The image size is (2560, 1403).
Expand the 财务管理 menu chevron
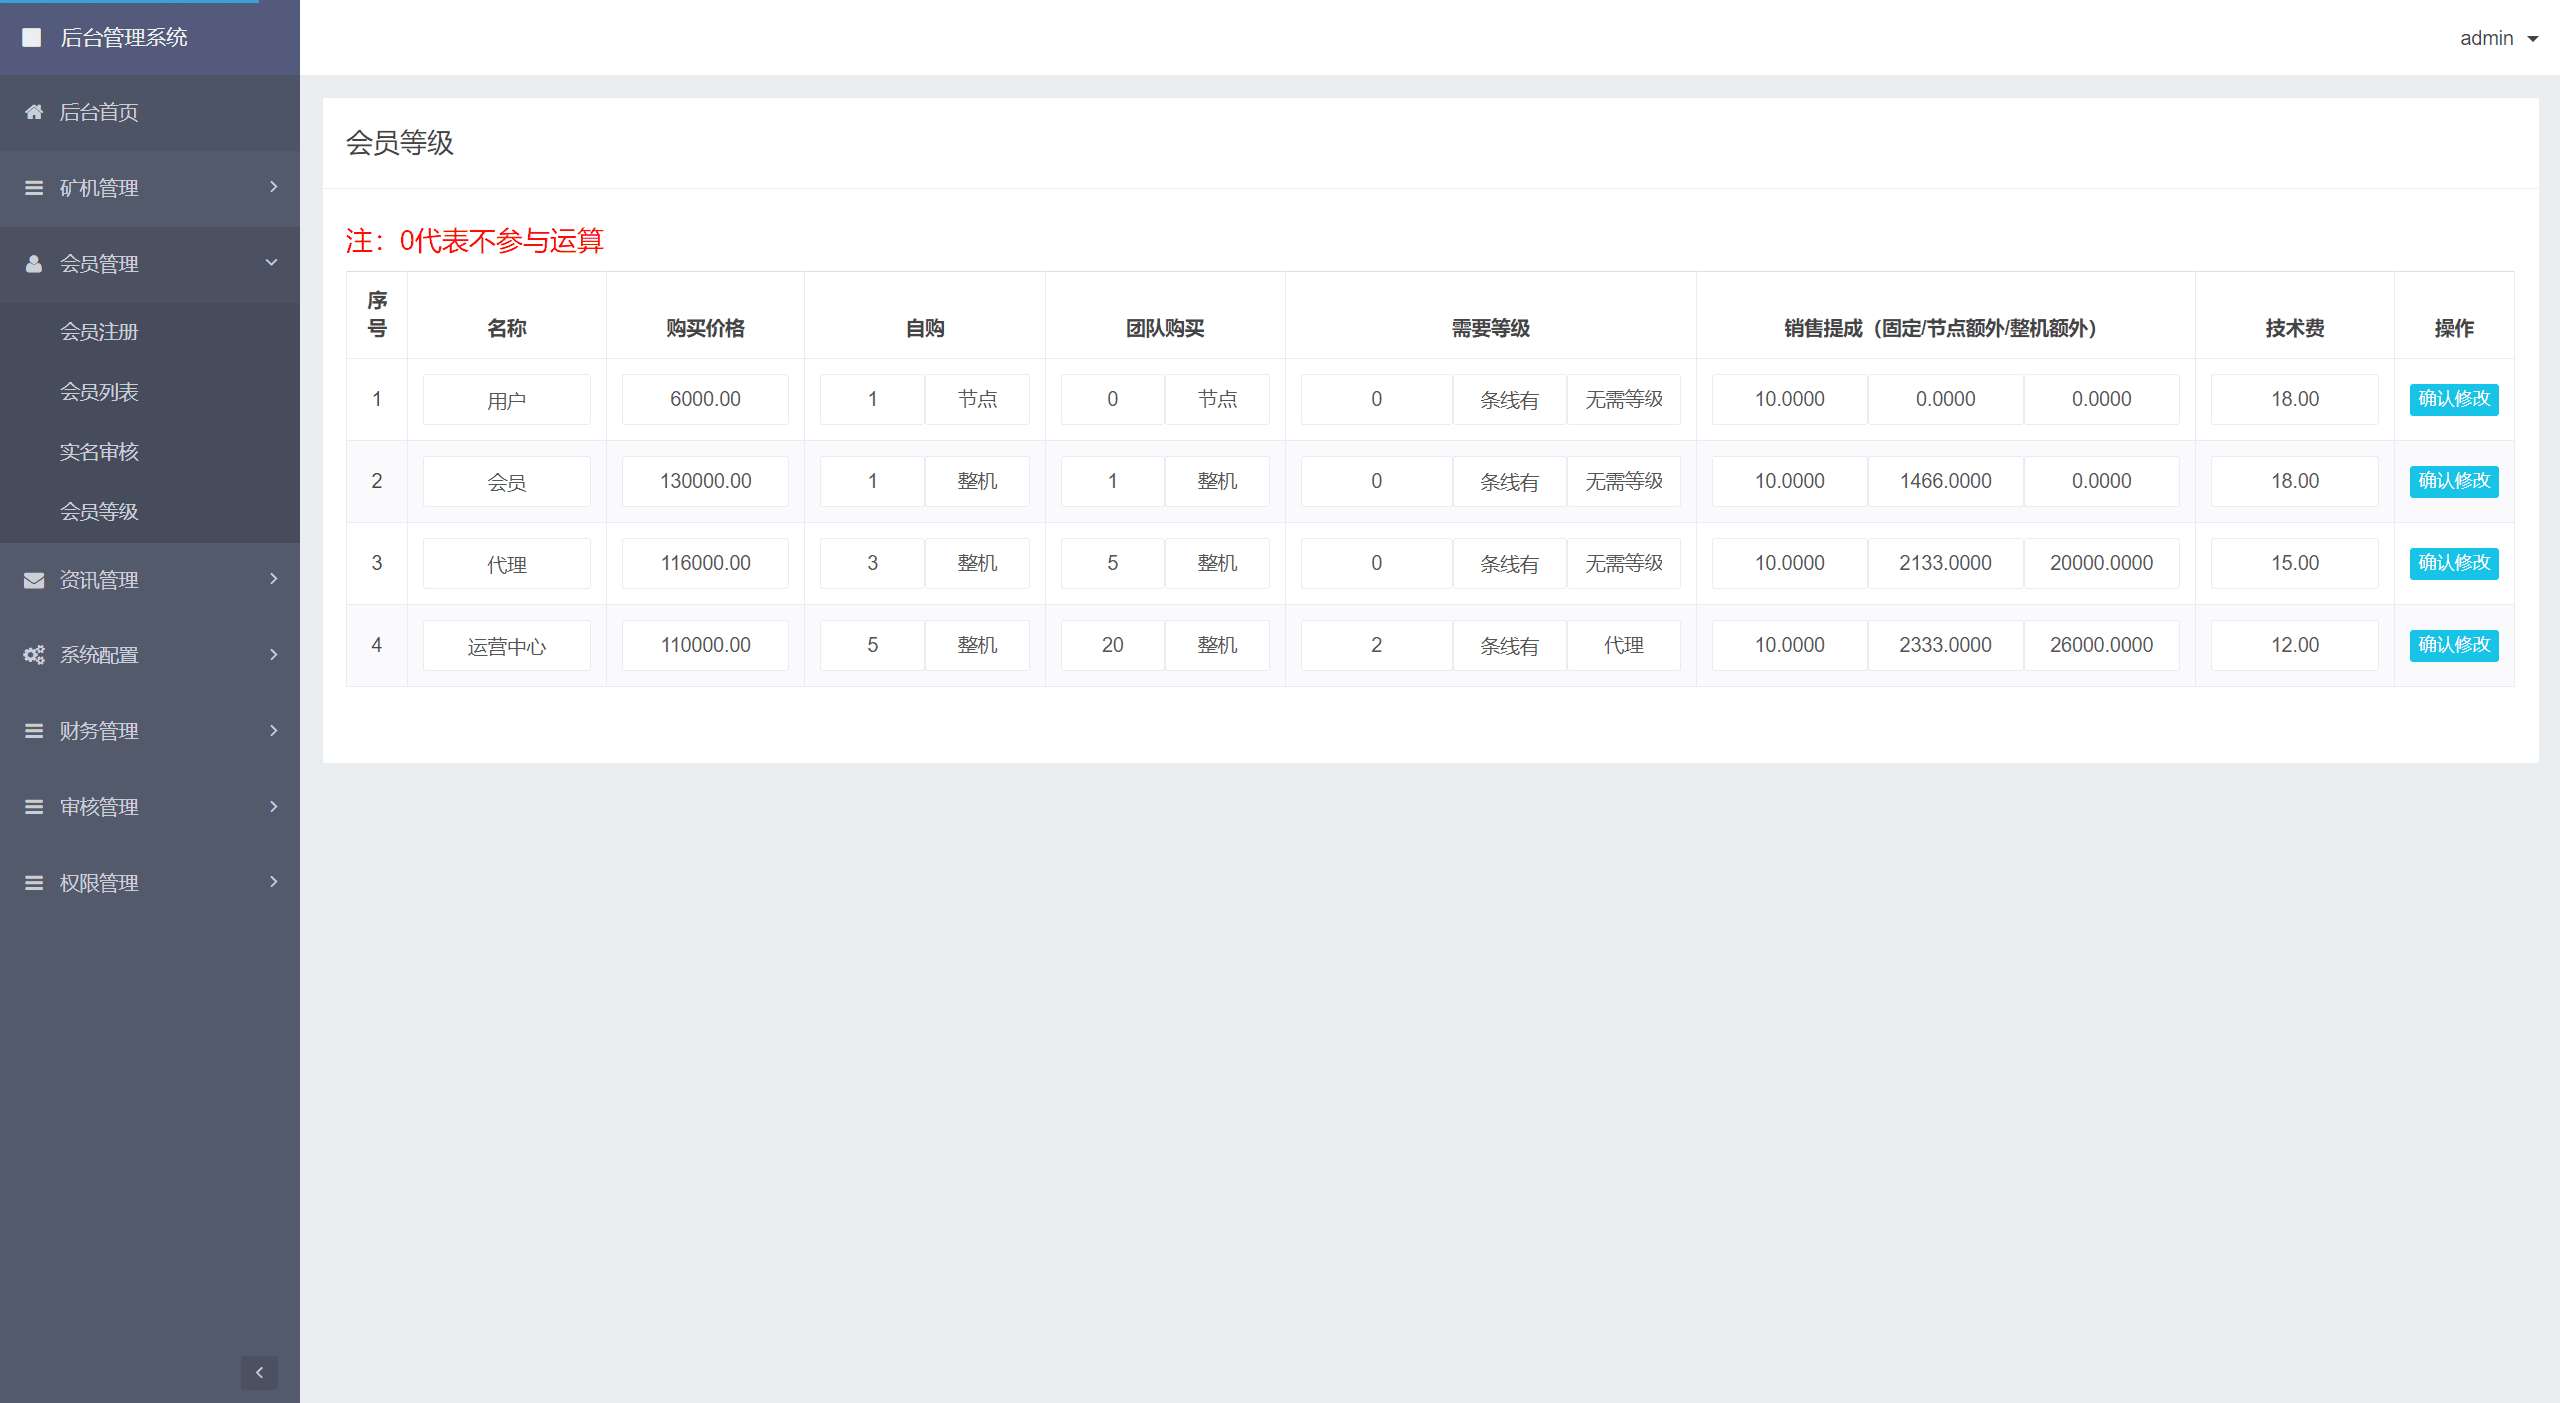pyautogui.click(x=273, y=730)
